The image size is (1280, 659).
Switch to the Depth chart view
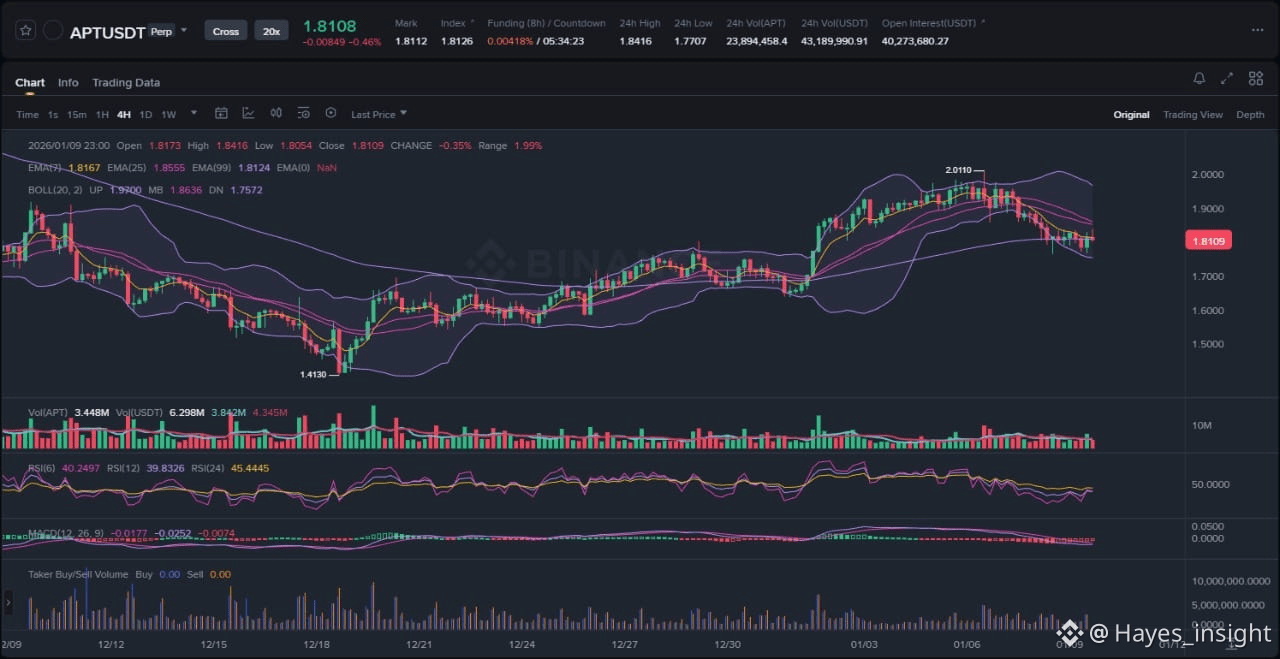click(1250, 115)
